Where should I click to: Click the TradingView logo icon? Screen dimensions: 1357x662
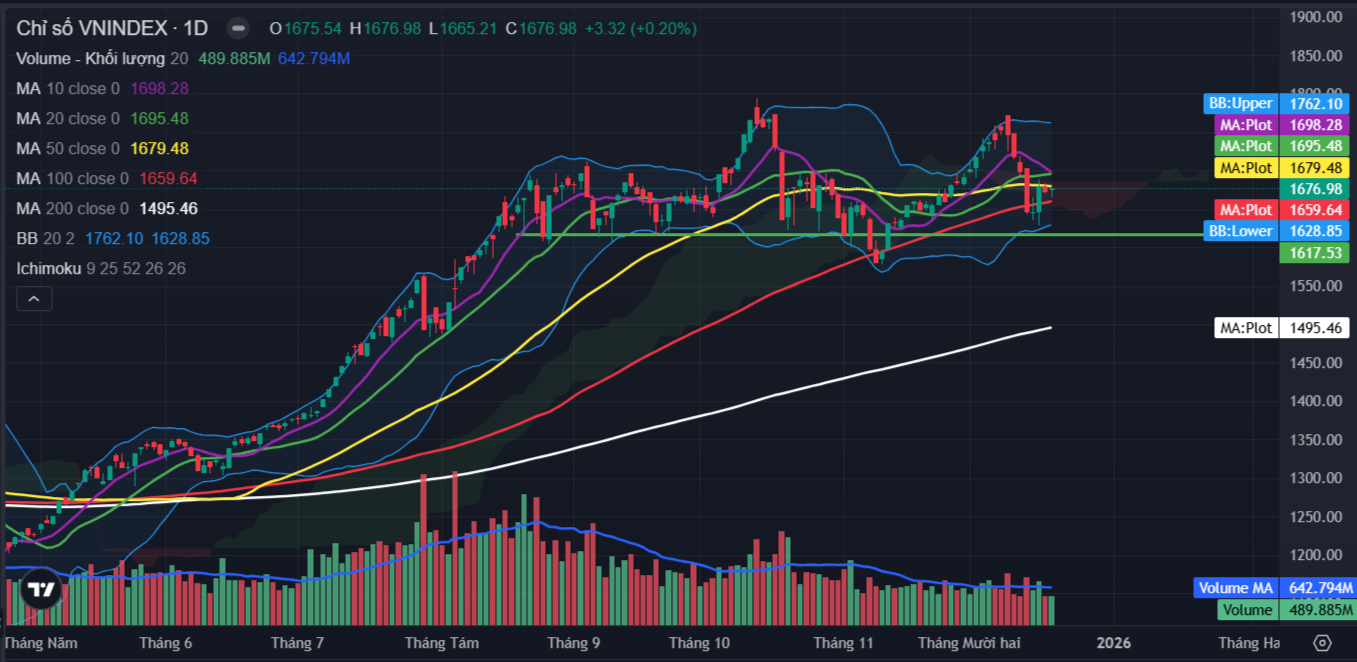point(40,590)
